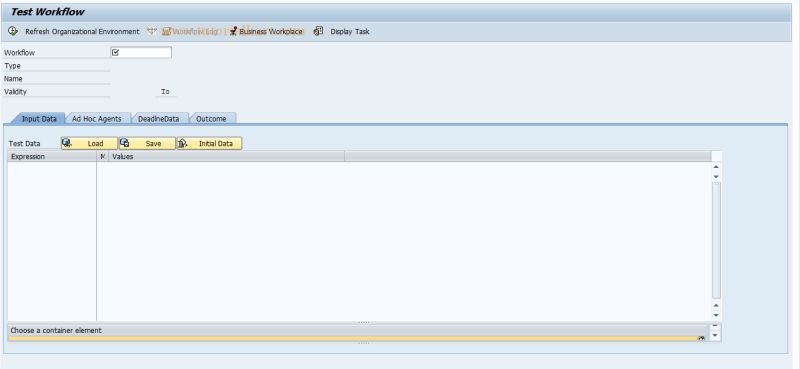Click the Initial Data button
The height and width of the screenshot is (369, 800).
(x=209, y=143)
